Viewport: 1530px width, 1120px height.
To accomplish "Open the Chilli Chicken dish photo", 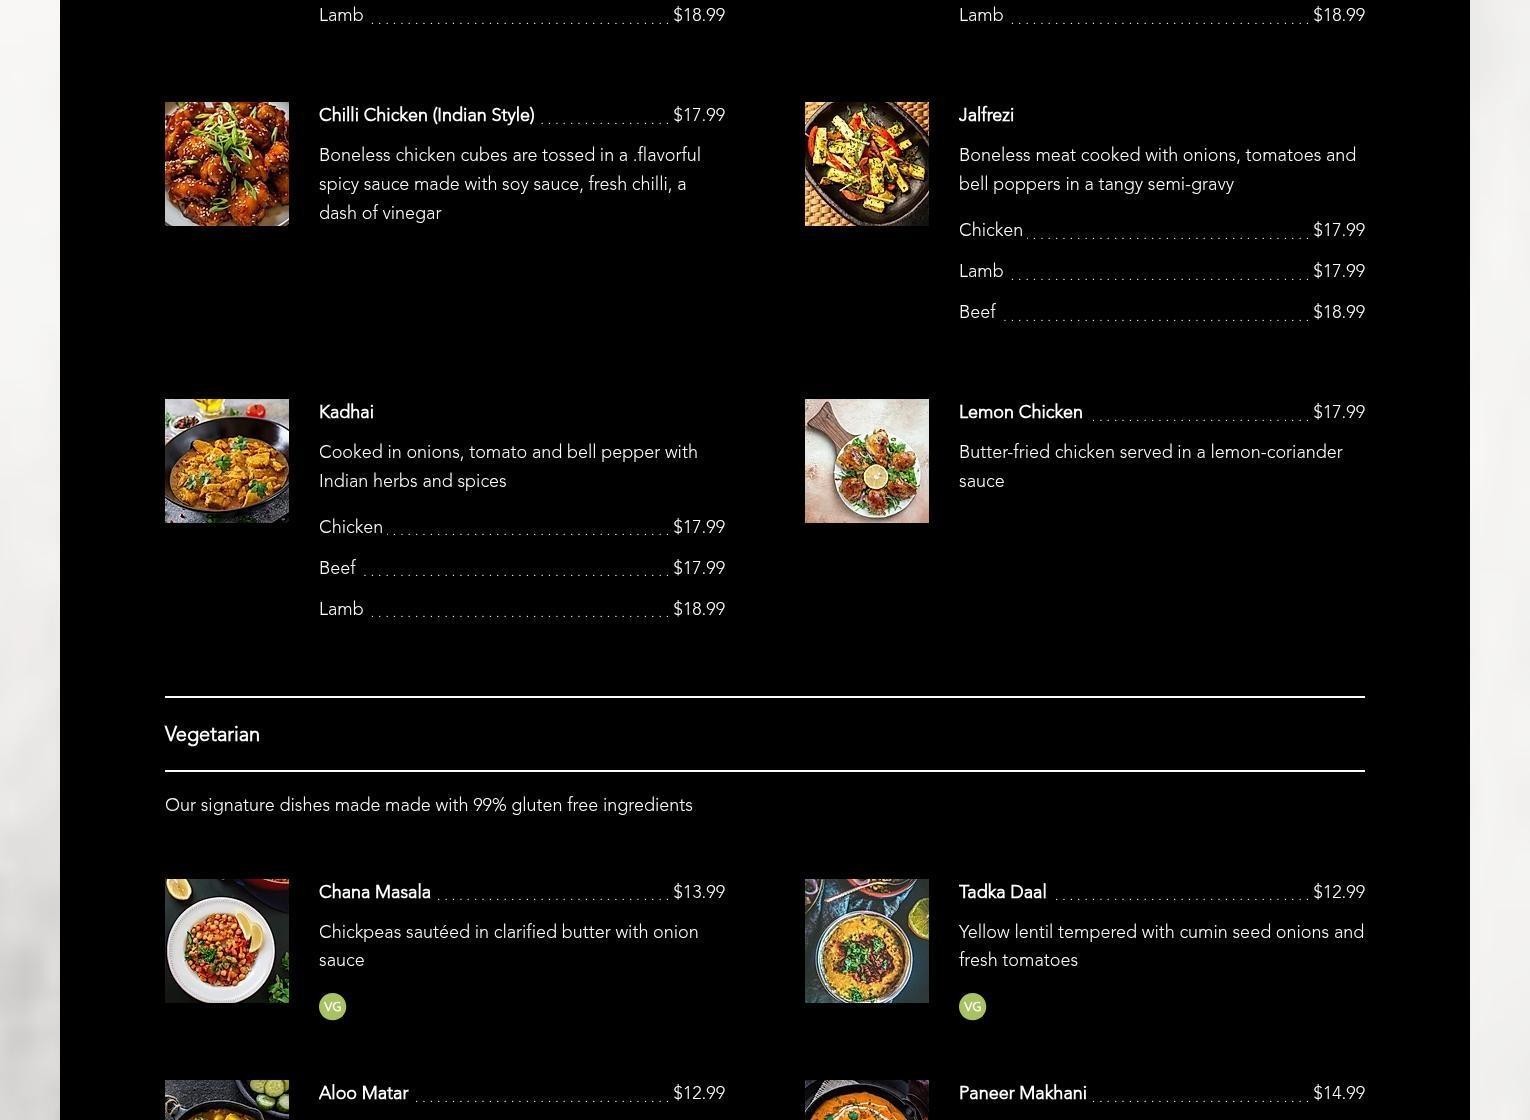I will click(x=227, y=164).
